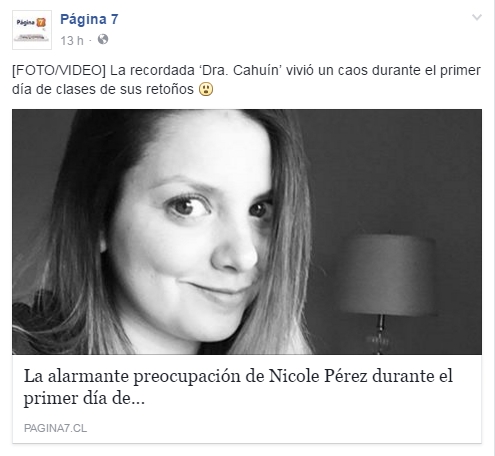Click the 13 h post timestamp

pos(72,41)
